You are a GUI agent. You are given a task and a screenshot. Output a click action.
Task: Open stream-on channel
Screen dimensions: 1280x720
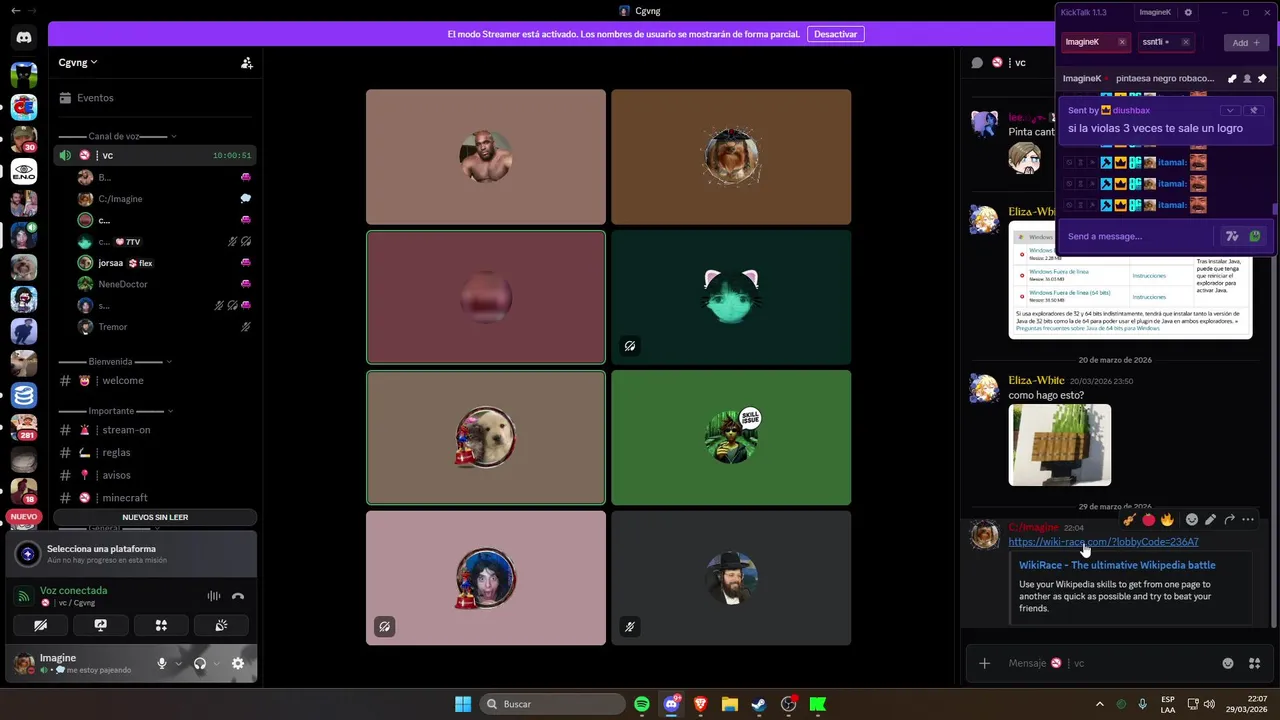tap(155, 430)
